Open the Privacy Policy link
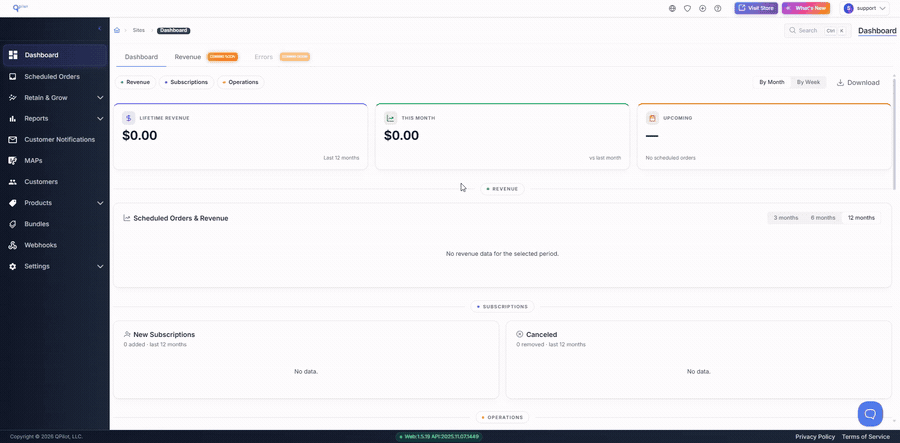Screen dimensions: 900x443 tap(815, 437)
